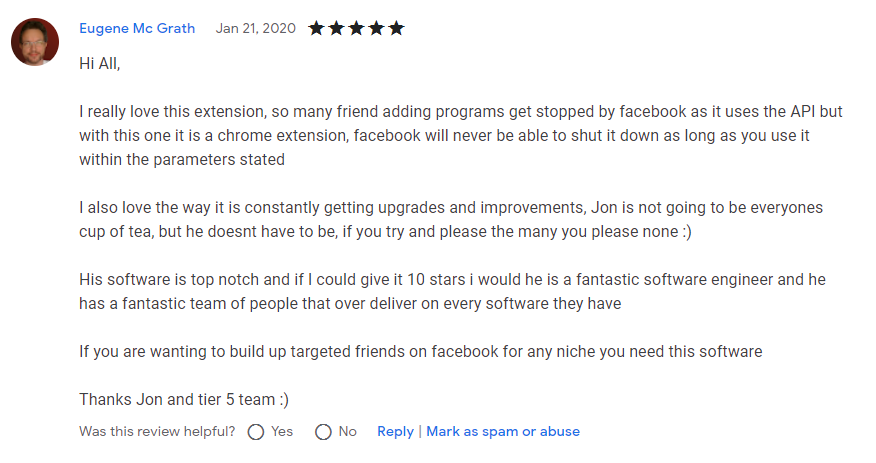The image size is (876, 463).
Task: Click the "Was this review helpful?" prompt text
Action: tap(157, 432)
